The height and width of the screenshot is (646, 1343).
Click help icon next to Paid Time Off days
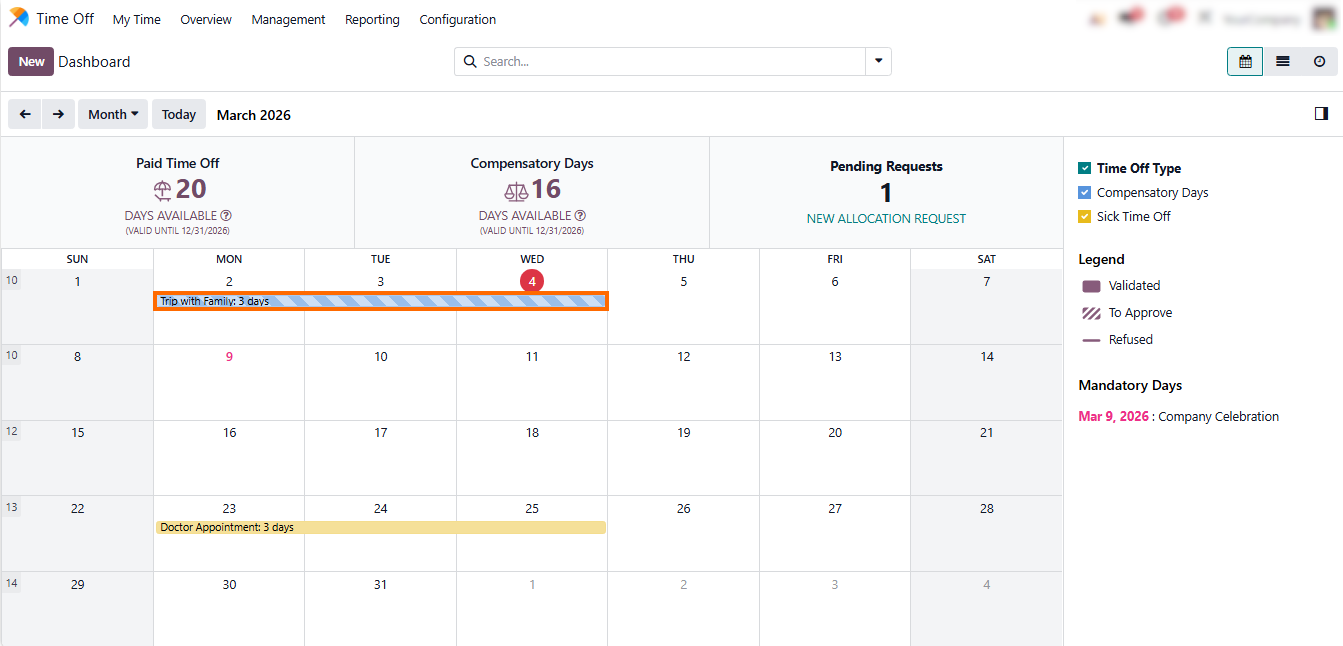(226, 216)
